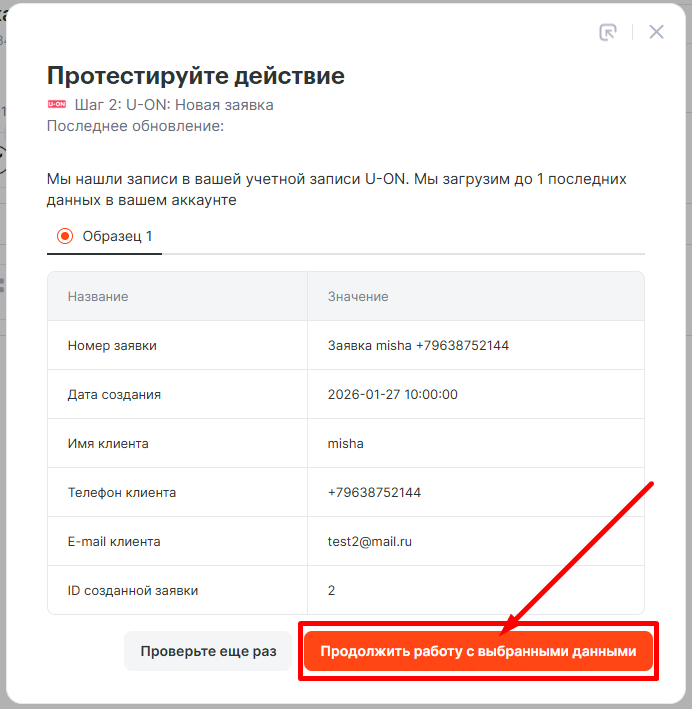Close the test action dialog
The height and width of the screenshot is (709, 692).
pyautogui.click(x=656, y=32)
